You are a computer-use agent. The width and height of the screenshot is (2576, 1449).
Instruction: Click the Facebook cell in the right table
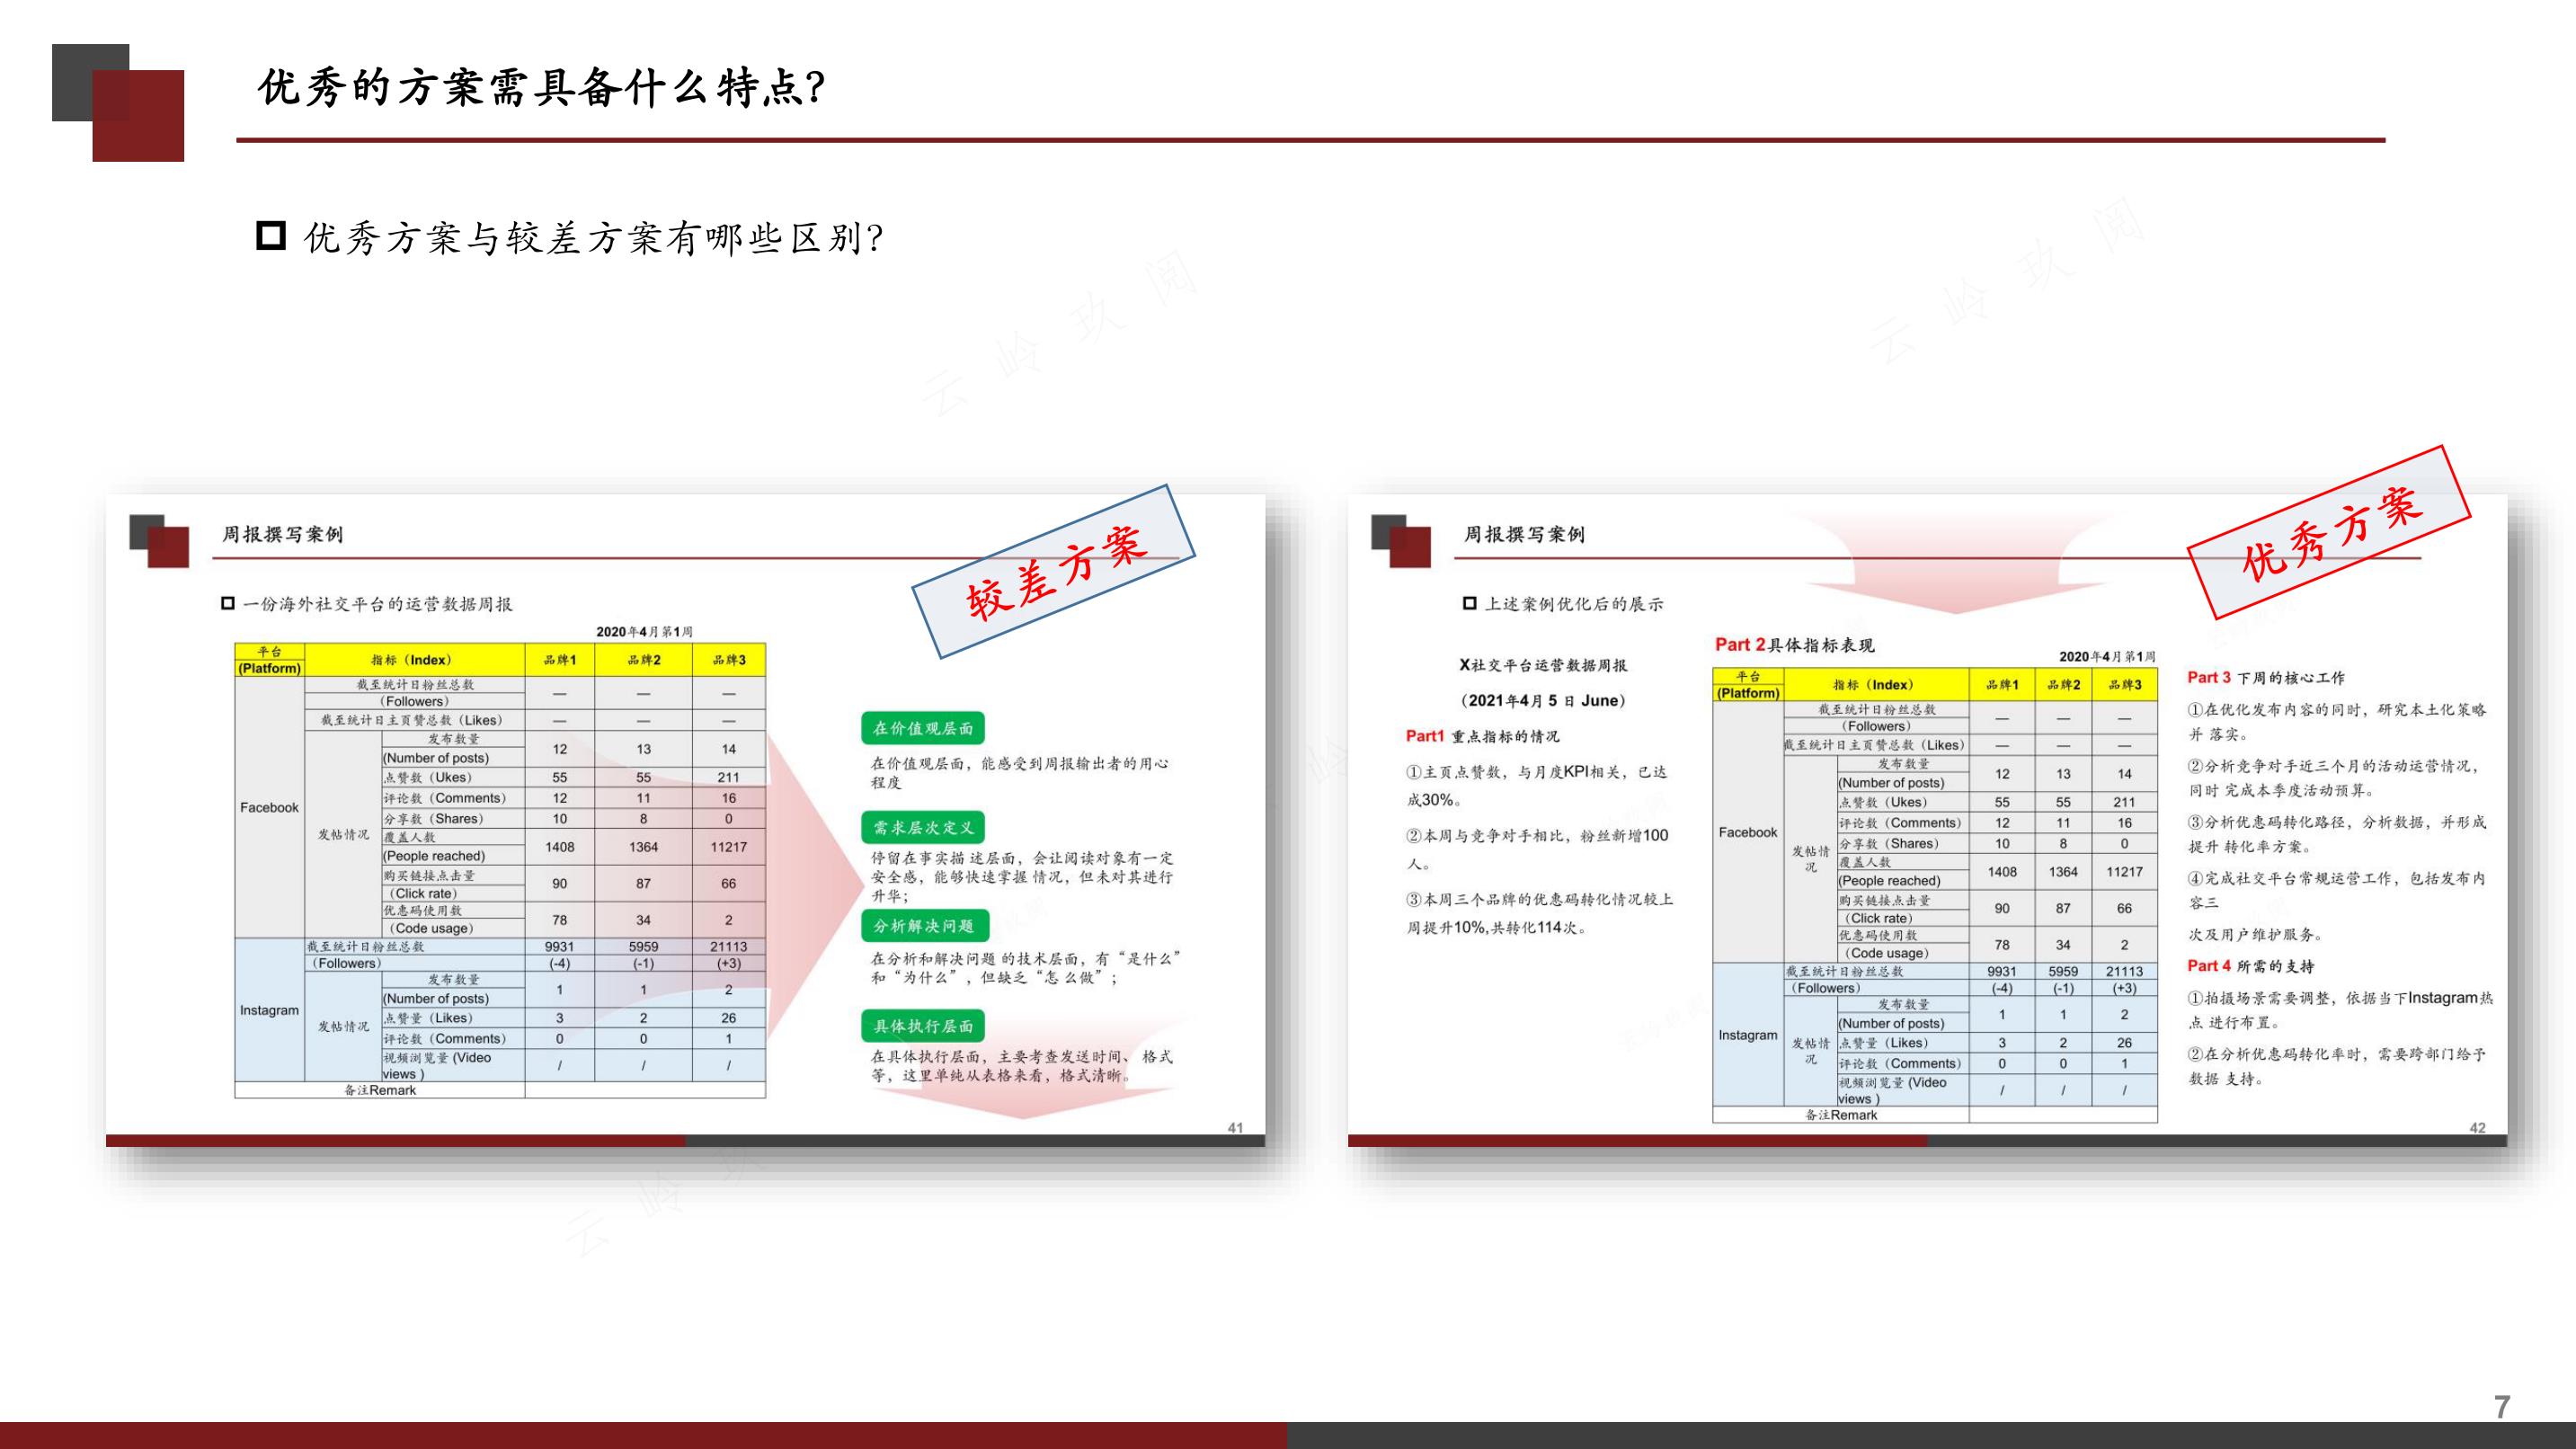click(x=1748, y=832)
